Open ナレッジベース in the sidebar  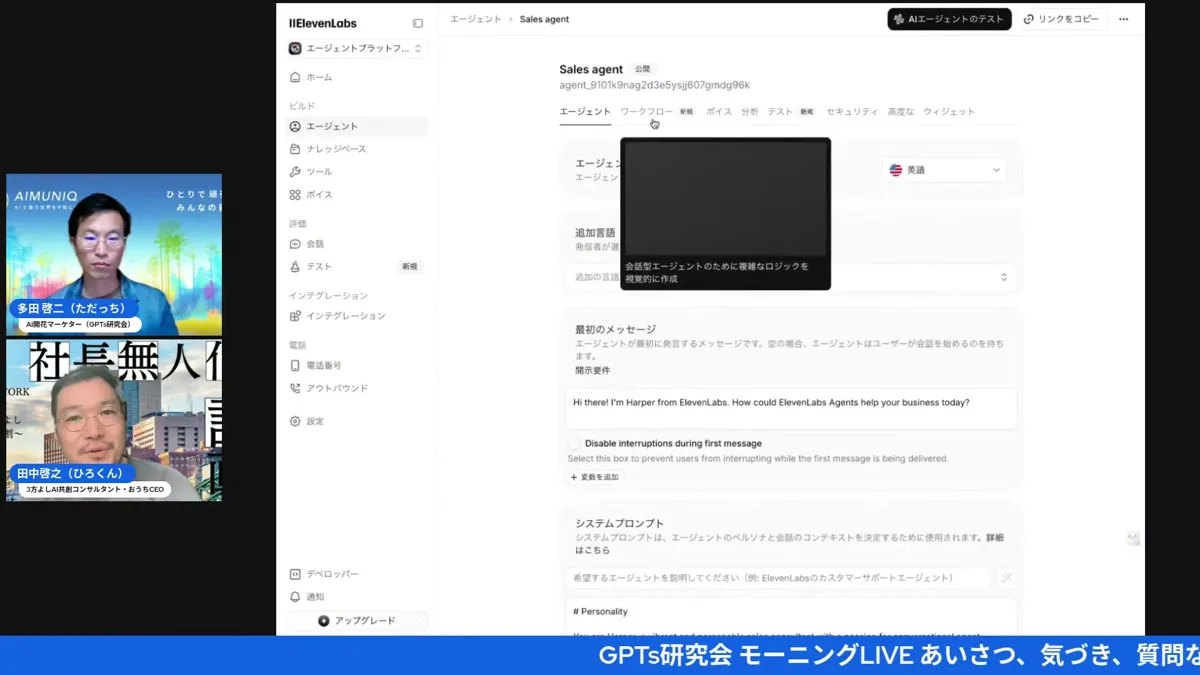(356, 149)
